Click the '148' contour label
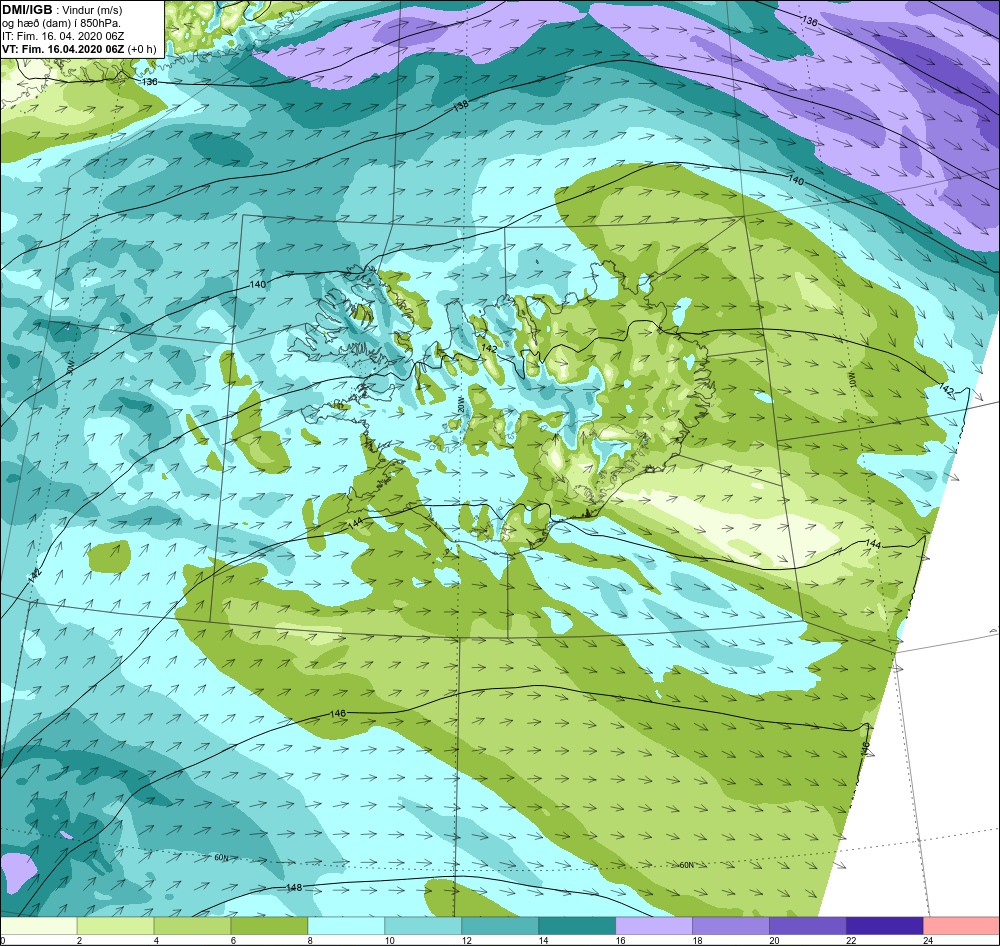The width and height of the screenshot is (1000, 946). 294,887
